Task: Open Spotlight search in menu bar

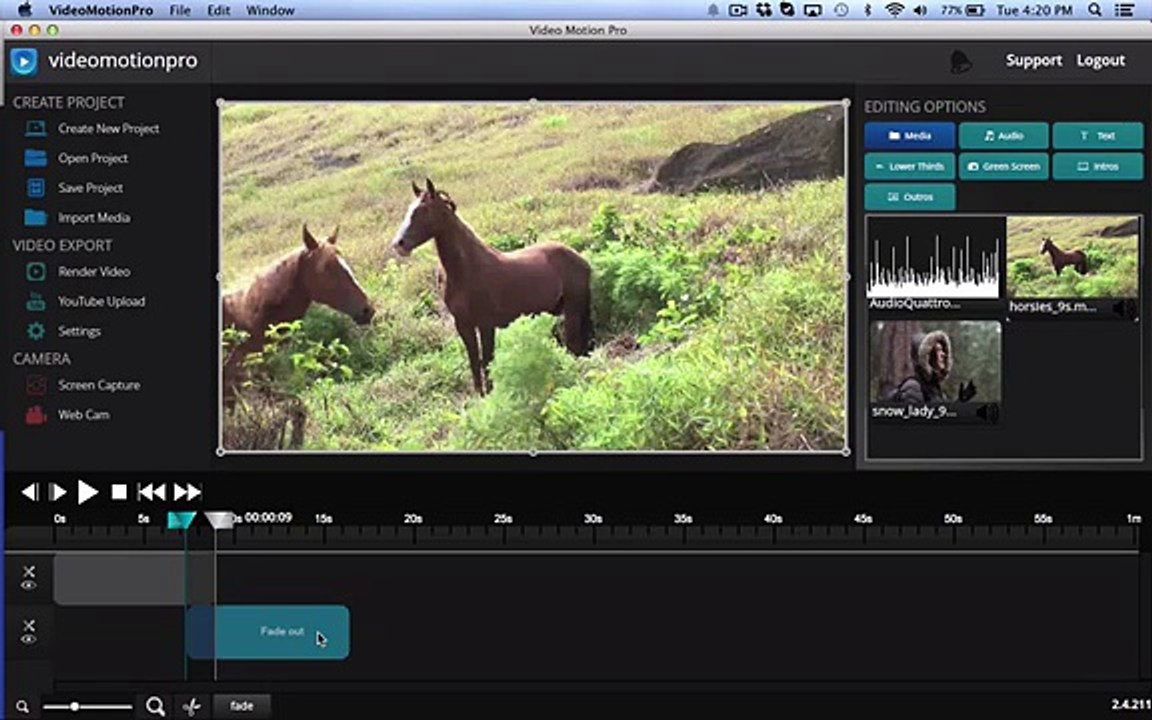Action: coord(1095,10)
